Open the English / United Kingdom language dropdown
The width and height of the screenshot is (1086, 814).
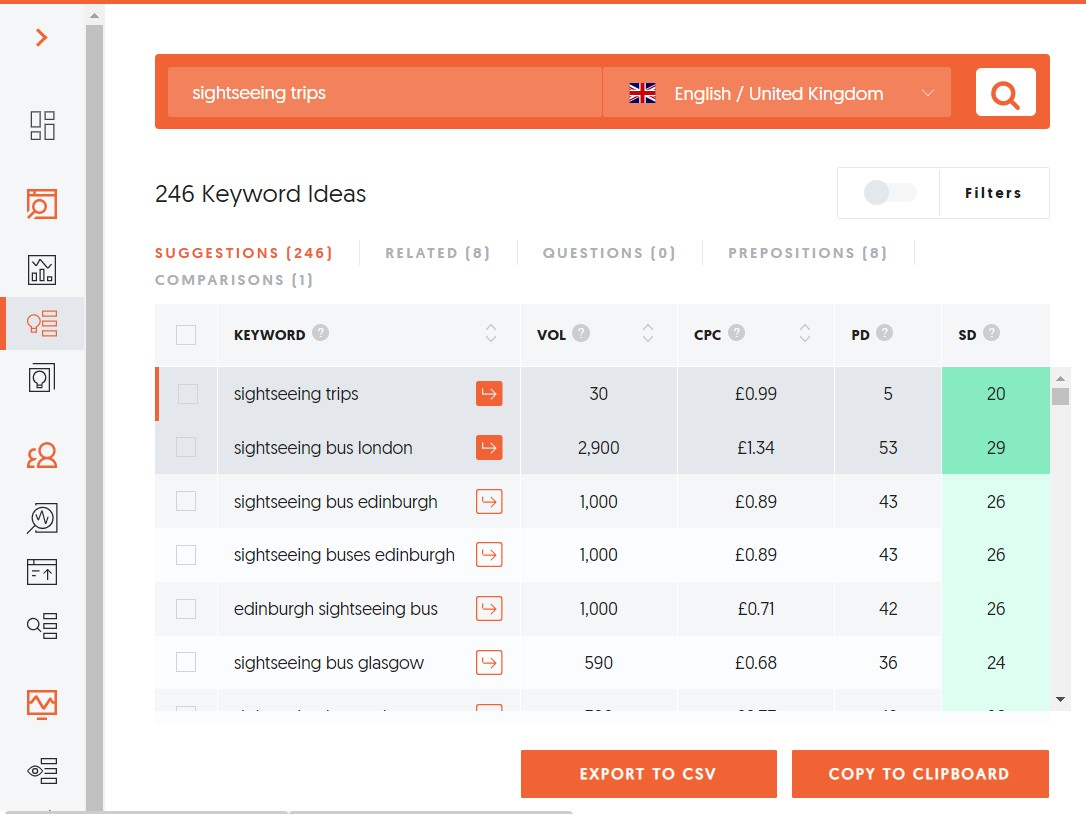pyautogui.click(x=777, y=92)
